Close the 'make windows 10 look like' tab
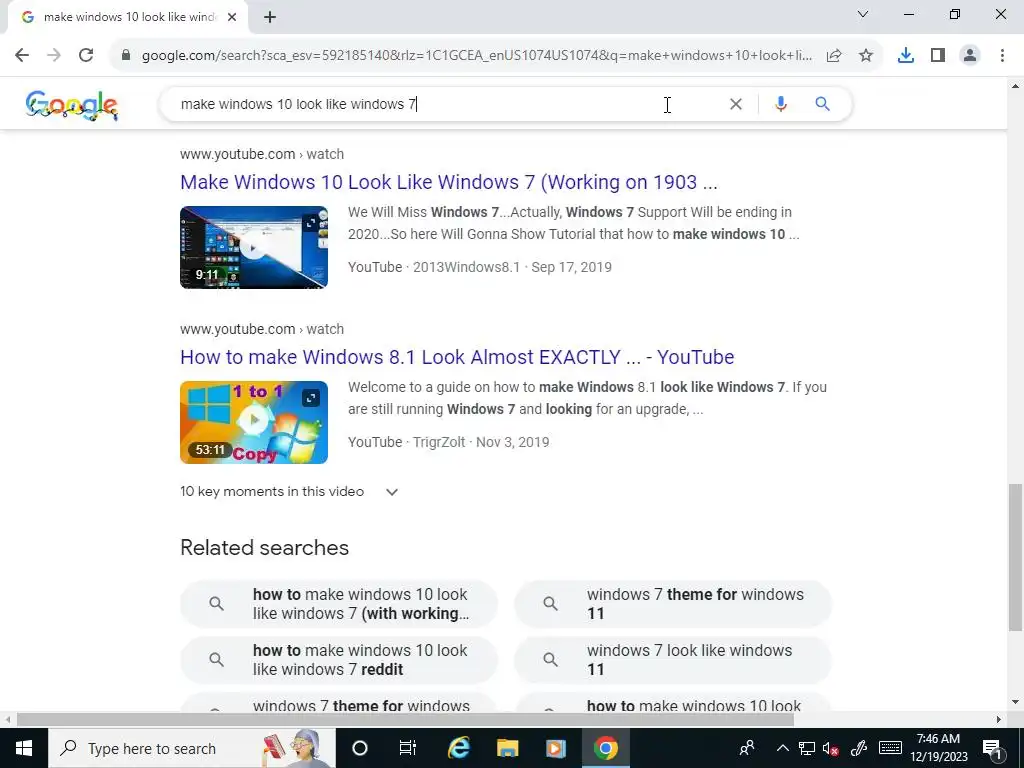Viewport: 1024px width, 768px height. (x=232, y=18)
